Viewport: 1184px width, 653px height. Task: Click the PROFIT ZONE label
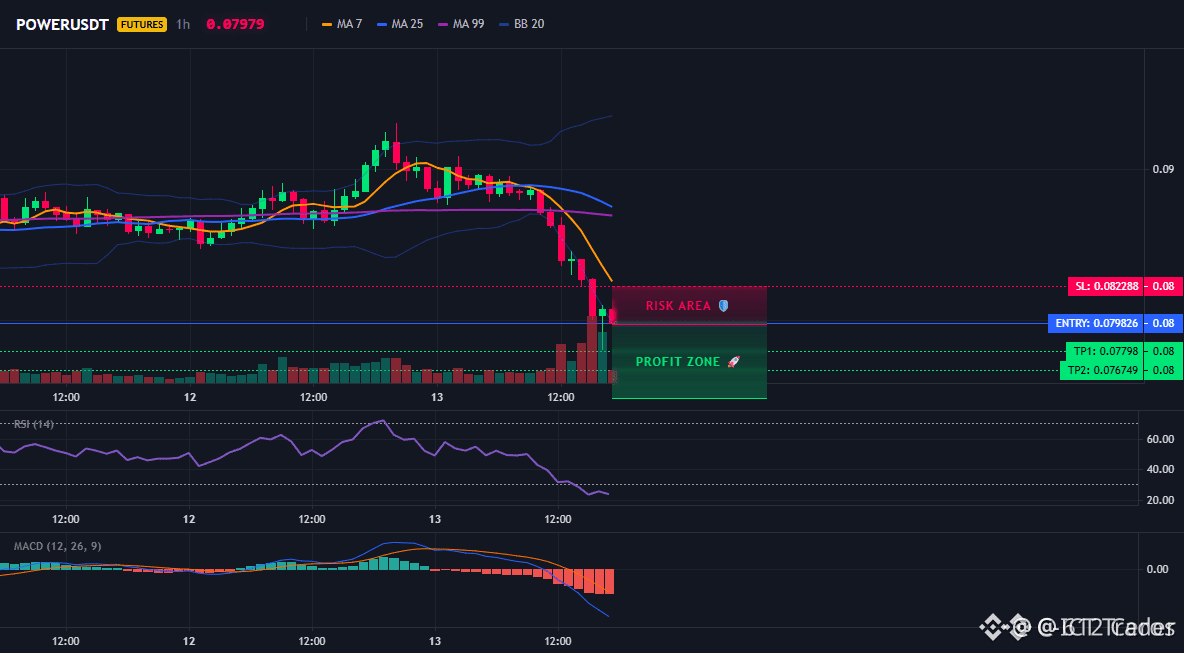pyautogui.click(x=677, y=362)
